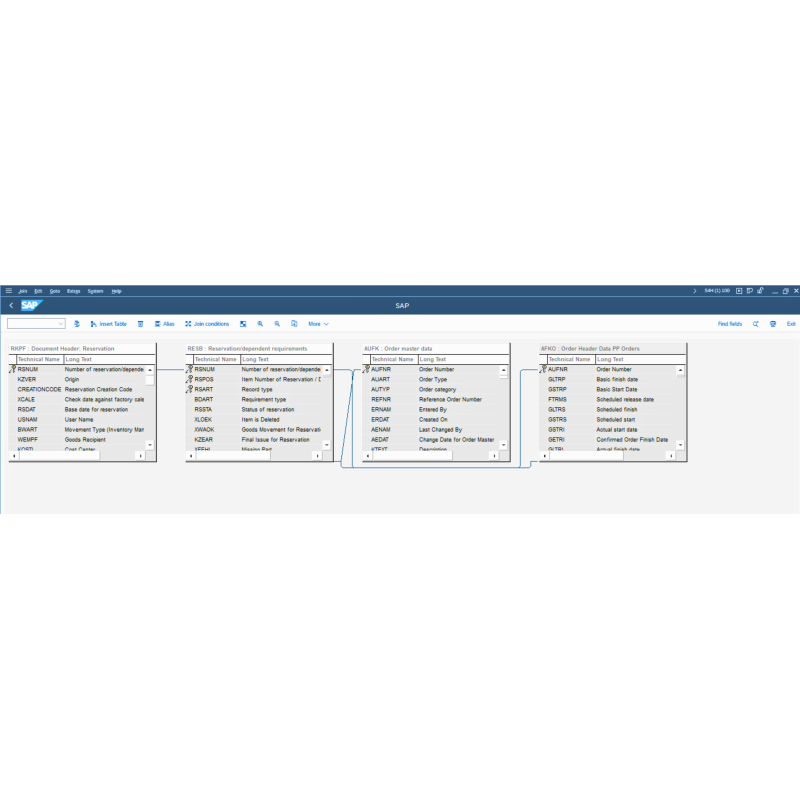
Task: Click the Find fields link
Action: (729, 324)
